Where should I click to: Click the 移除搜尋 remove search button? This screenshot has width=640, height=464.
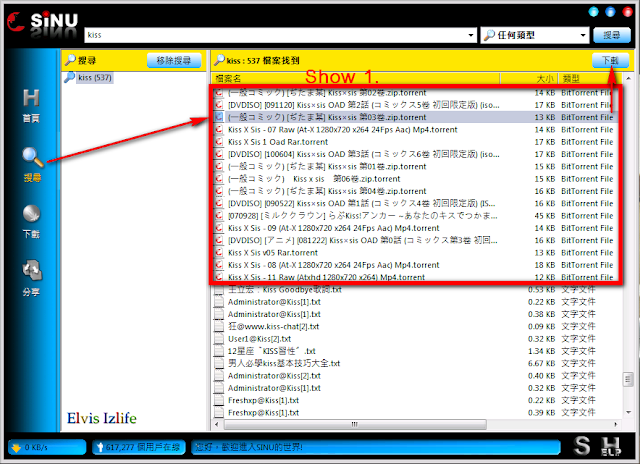(x=174, y=60)
